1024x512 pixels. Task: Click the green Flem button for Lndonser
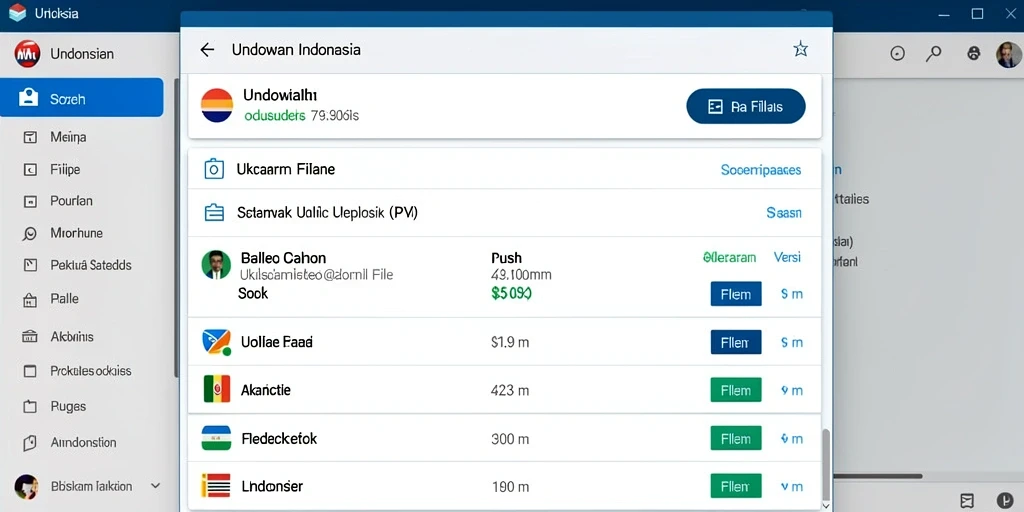pos(736,486)
